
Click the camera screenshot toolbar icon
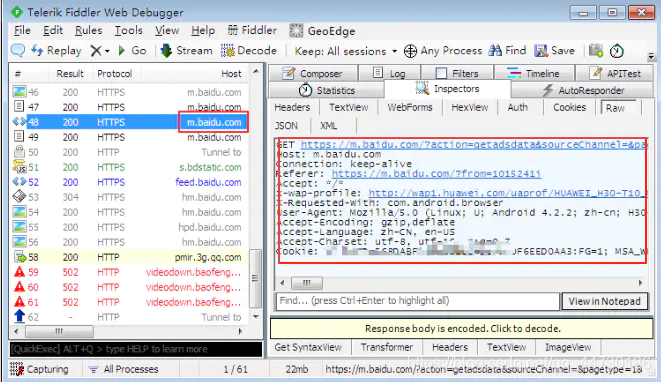point(596,51)
